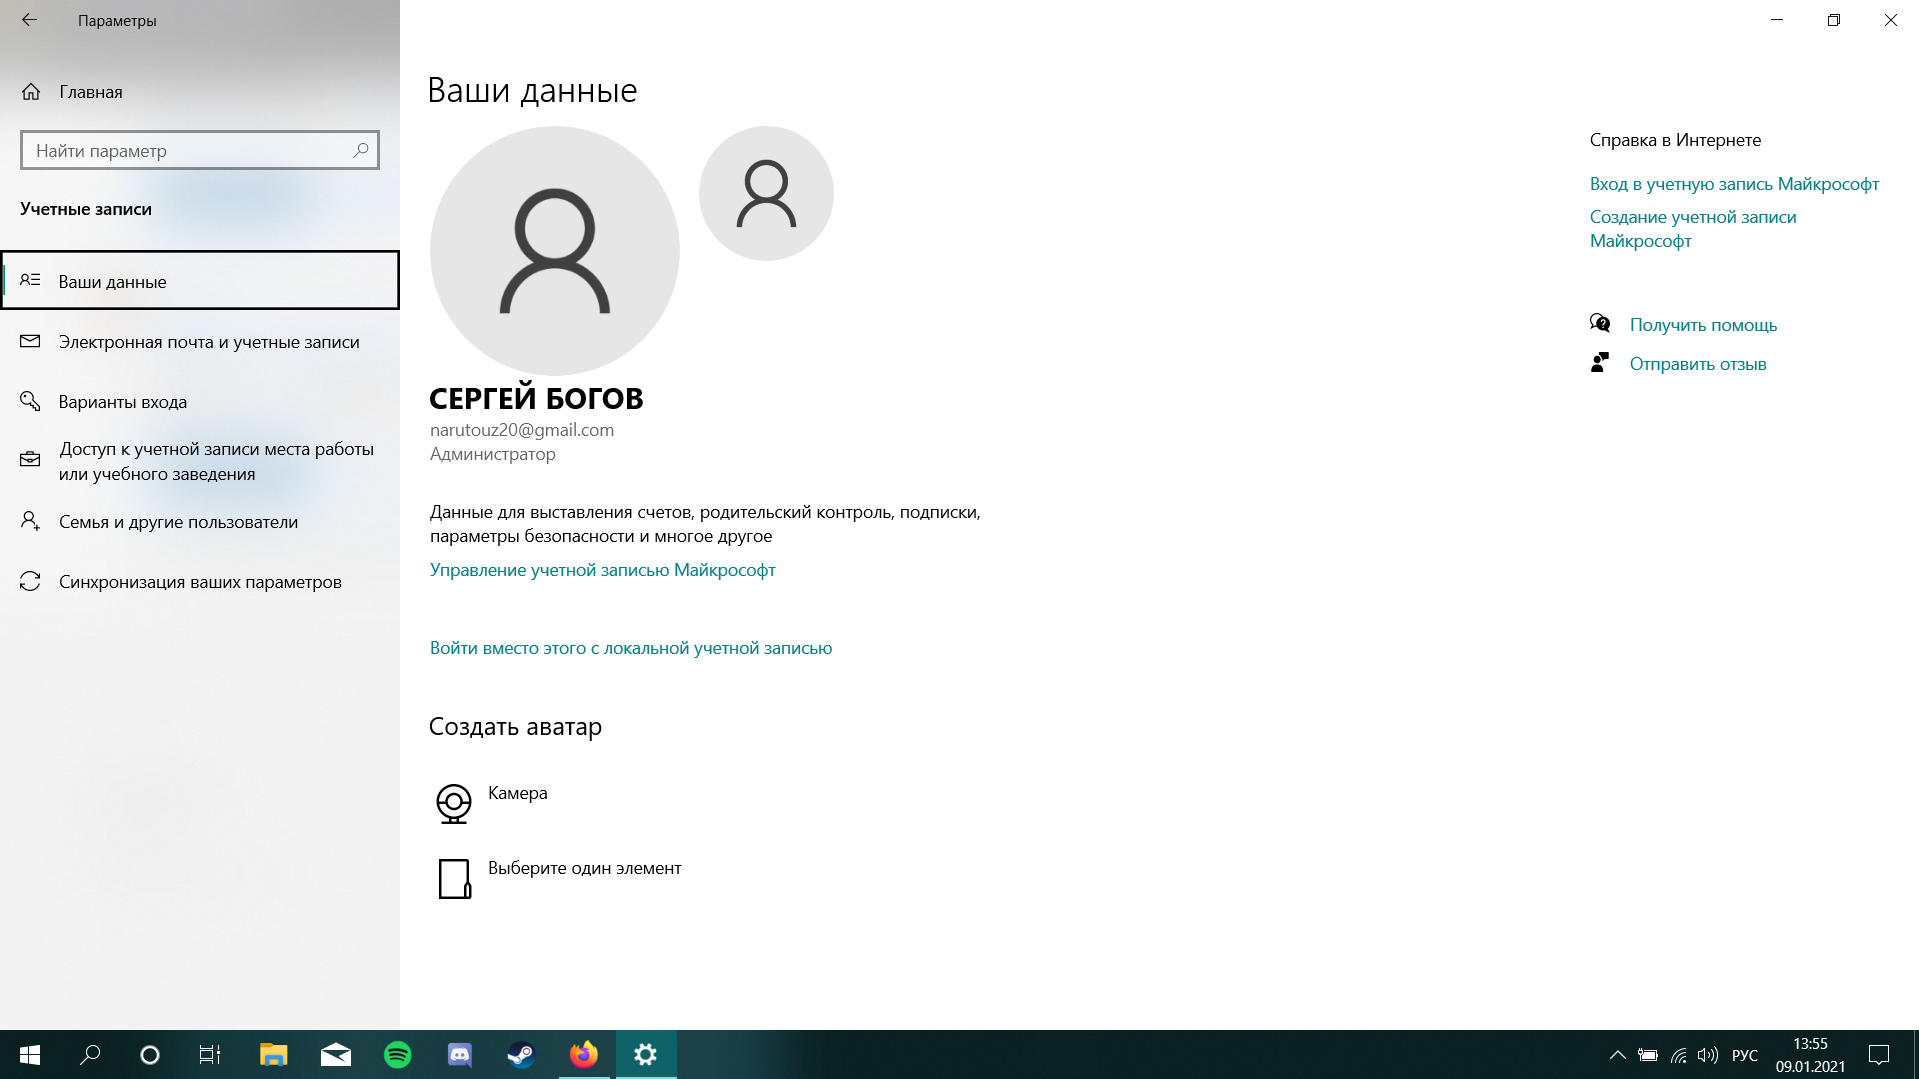Open network Wi-Fi tray icon
Image resolution: width=1919 pixels, height=1079 pixels.
(x=1679, y=1055)
